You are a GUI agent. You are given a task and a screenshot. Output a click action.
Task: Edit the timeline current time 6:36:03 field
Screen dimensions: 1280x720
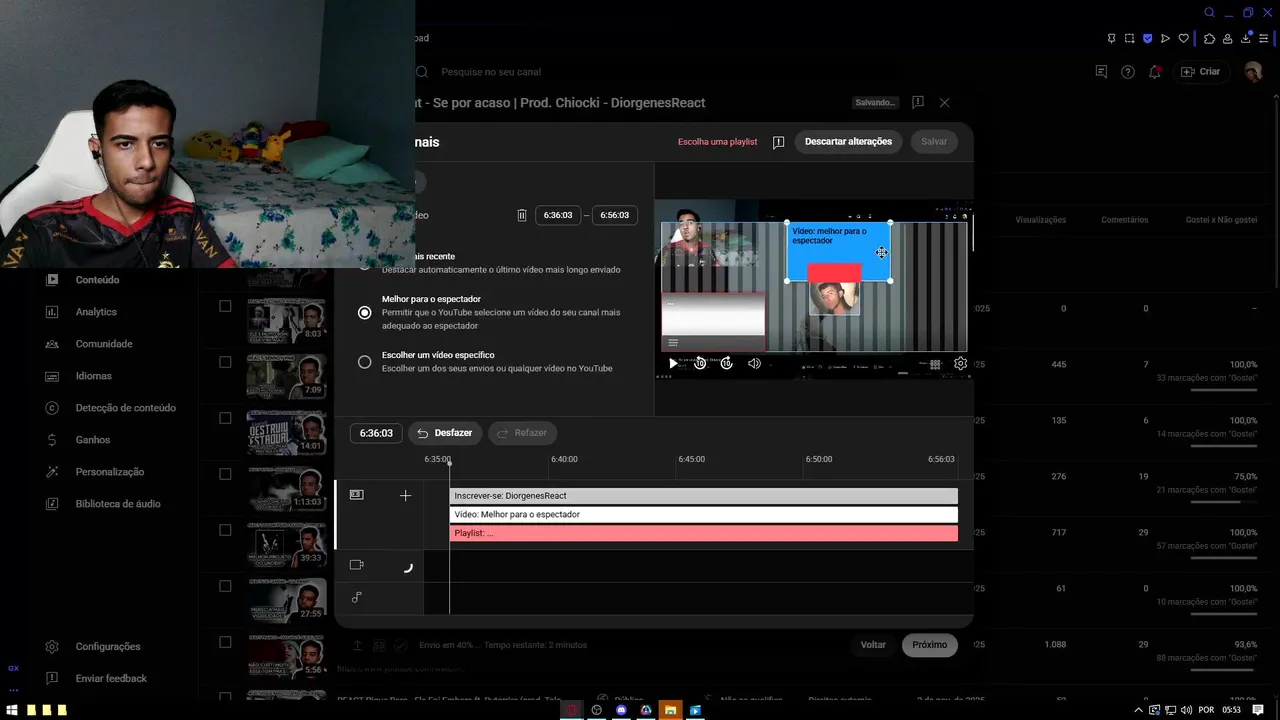376,433
